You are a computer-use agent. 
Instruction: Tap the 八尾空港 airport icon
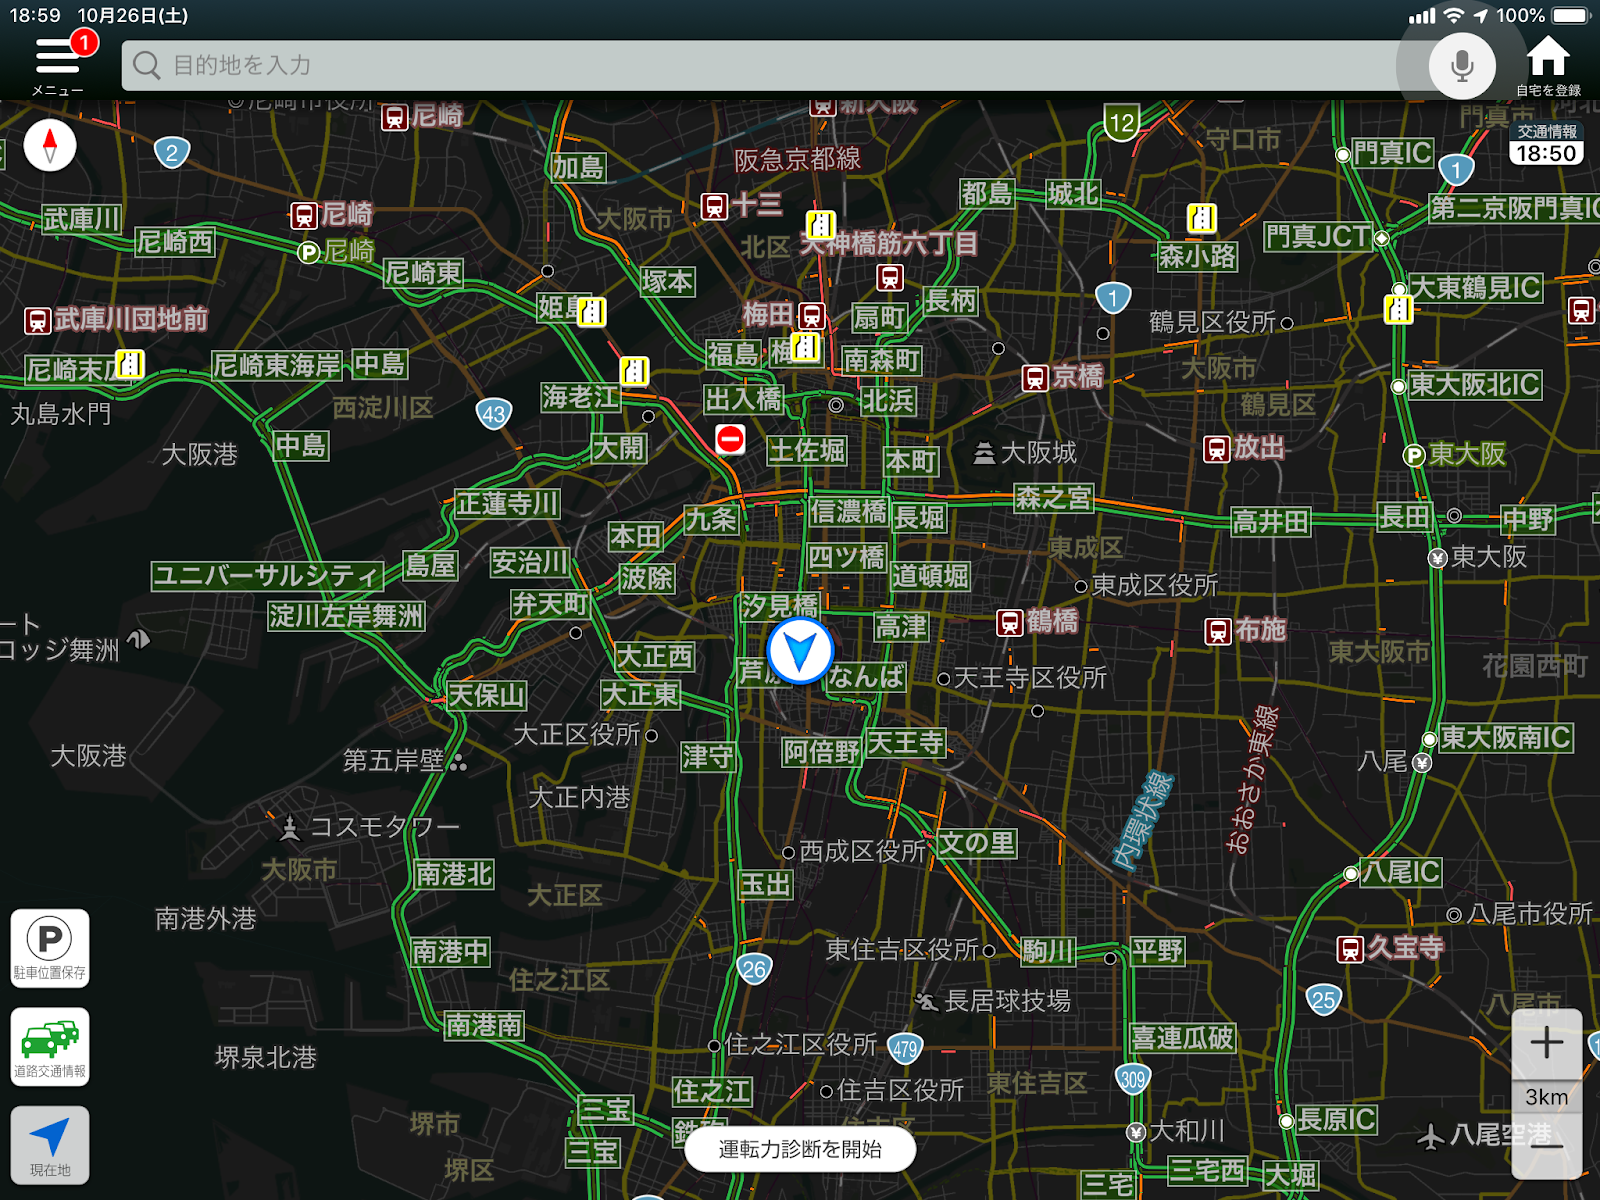[1431, 1136]
